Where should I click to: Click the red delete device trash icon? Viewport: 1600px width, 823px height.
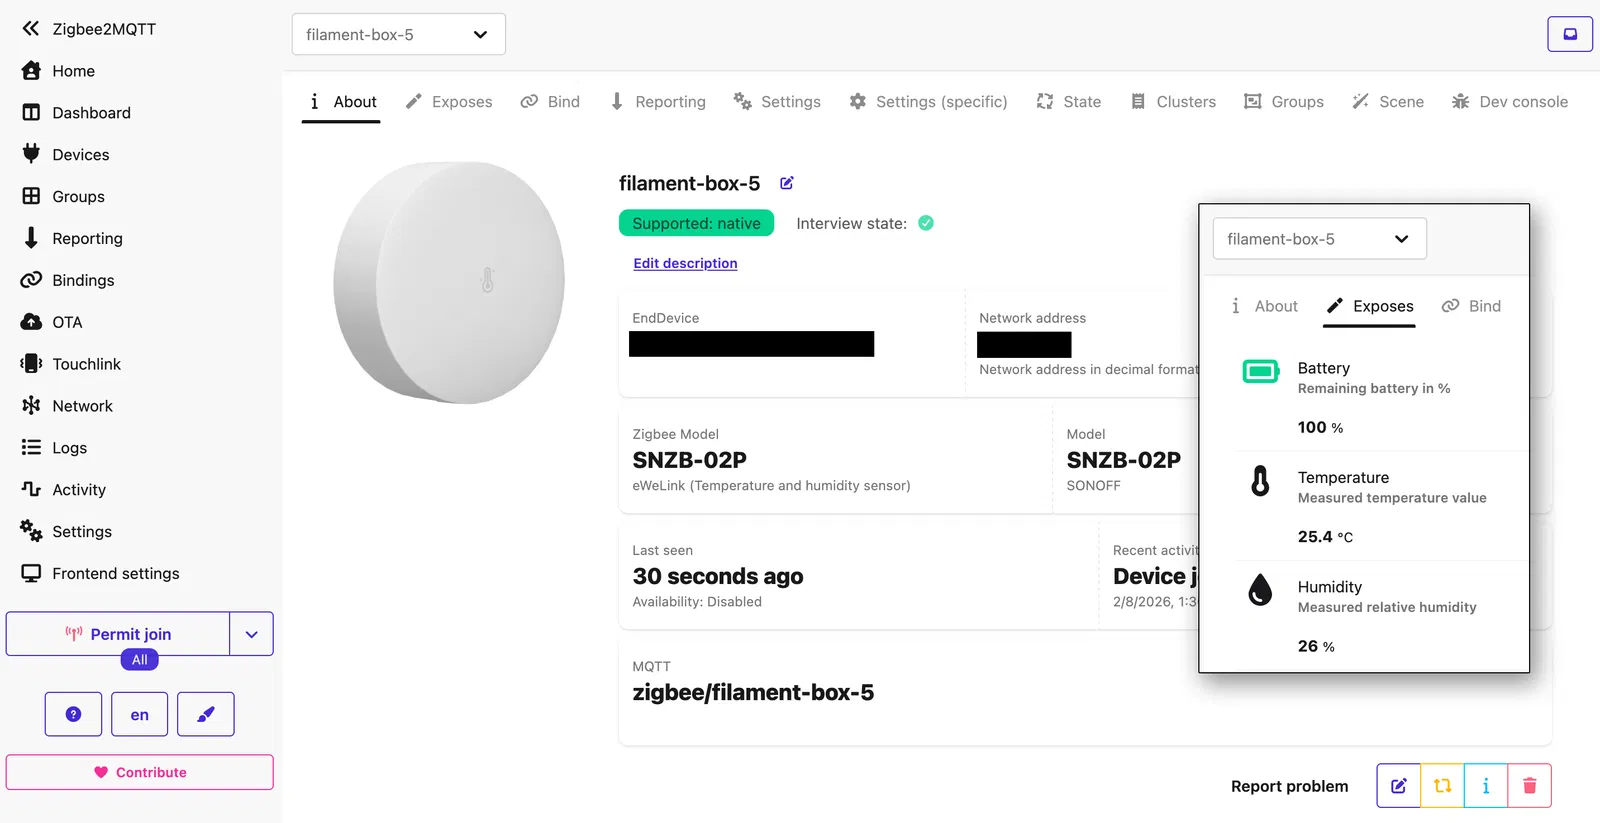1529,786
